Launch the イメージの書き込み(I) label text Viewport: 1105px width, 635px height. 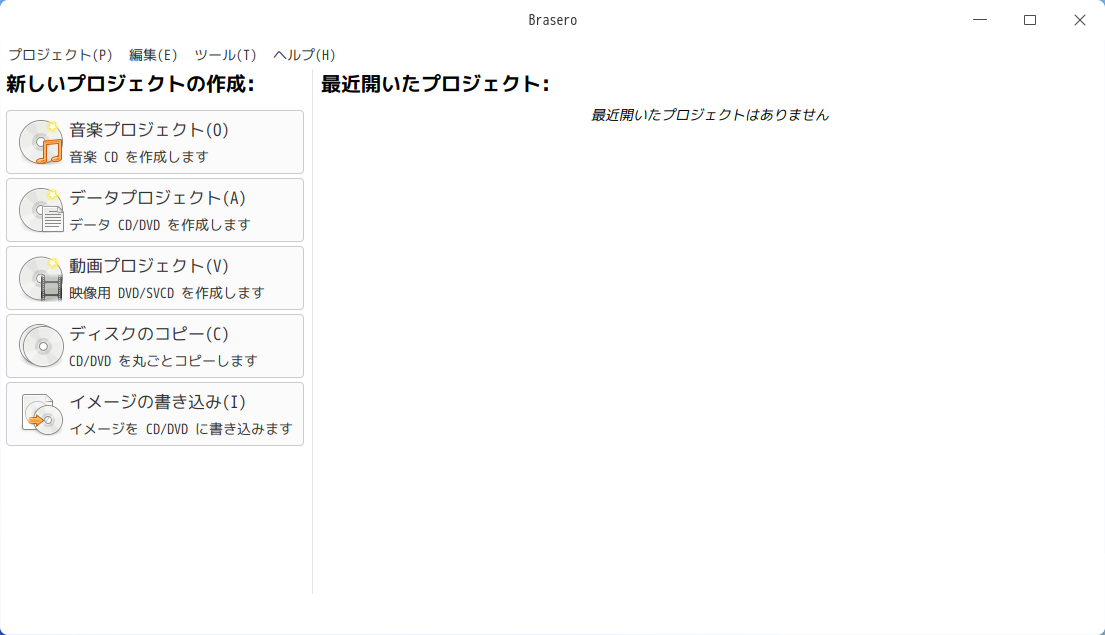(x=157, y=402)
